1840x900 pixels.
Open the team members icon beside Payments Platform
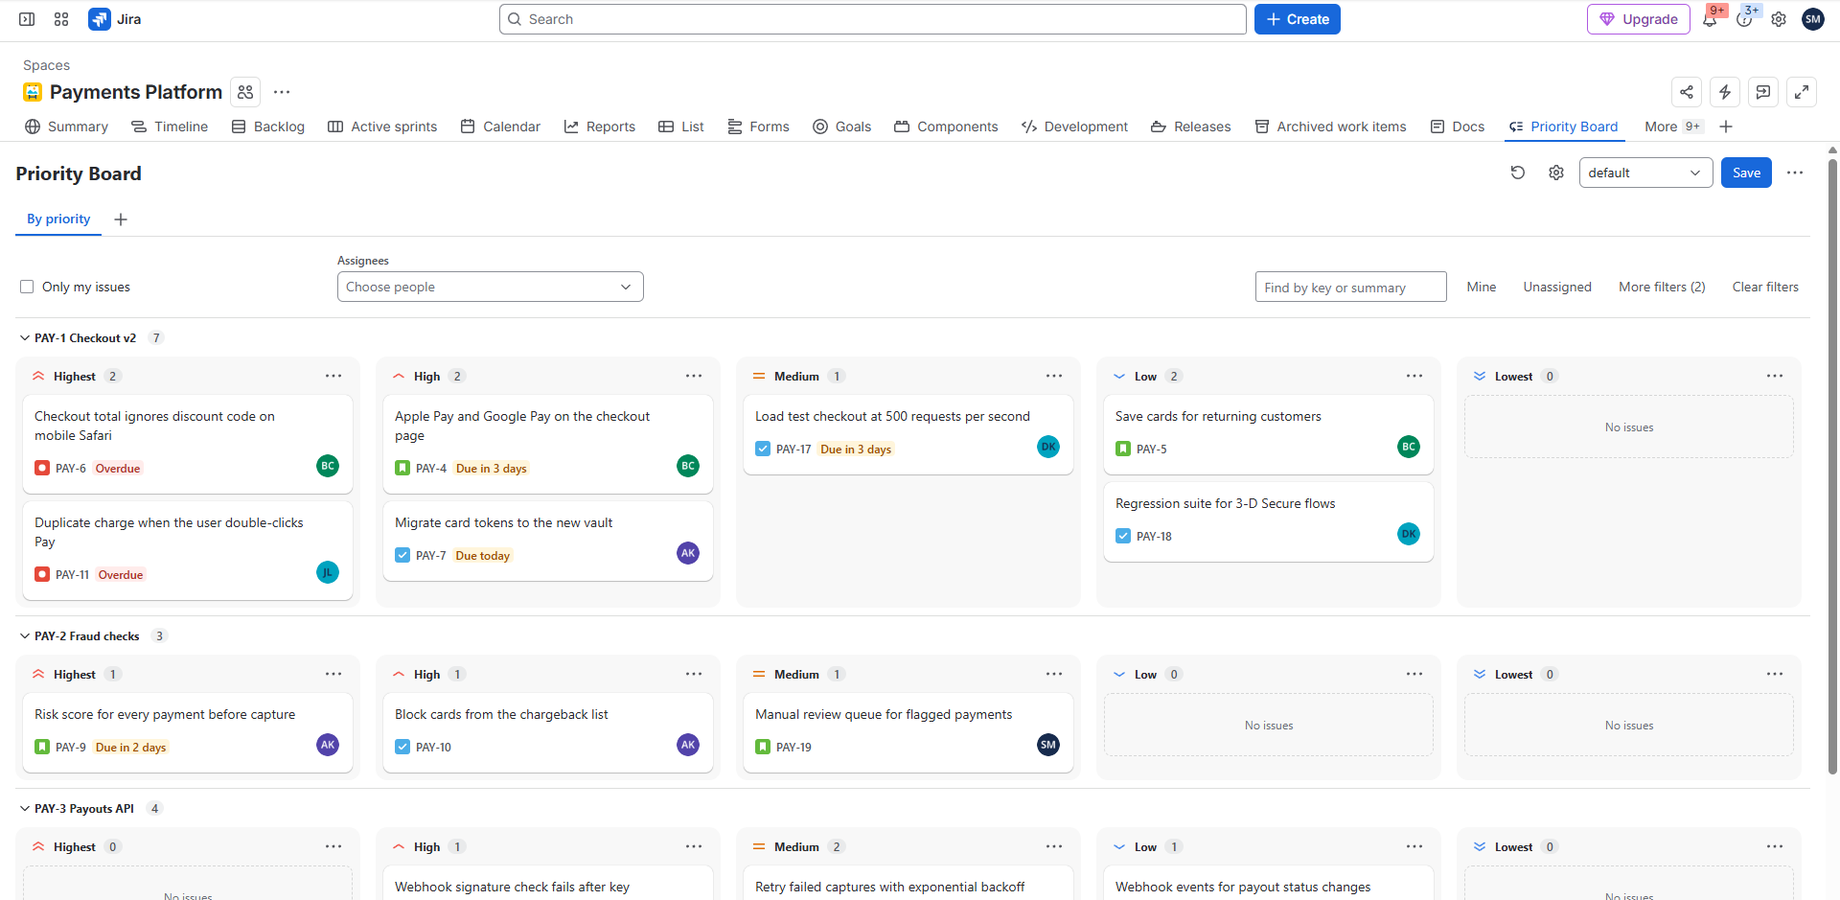point(245,92)
